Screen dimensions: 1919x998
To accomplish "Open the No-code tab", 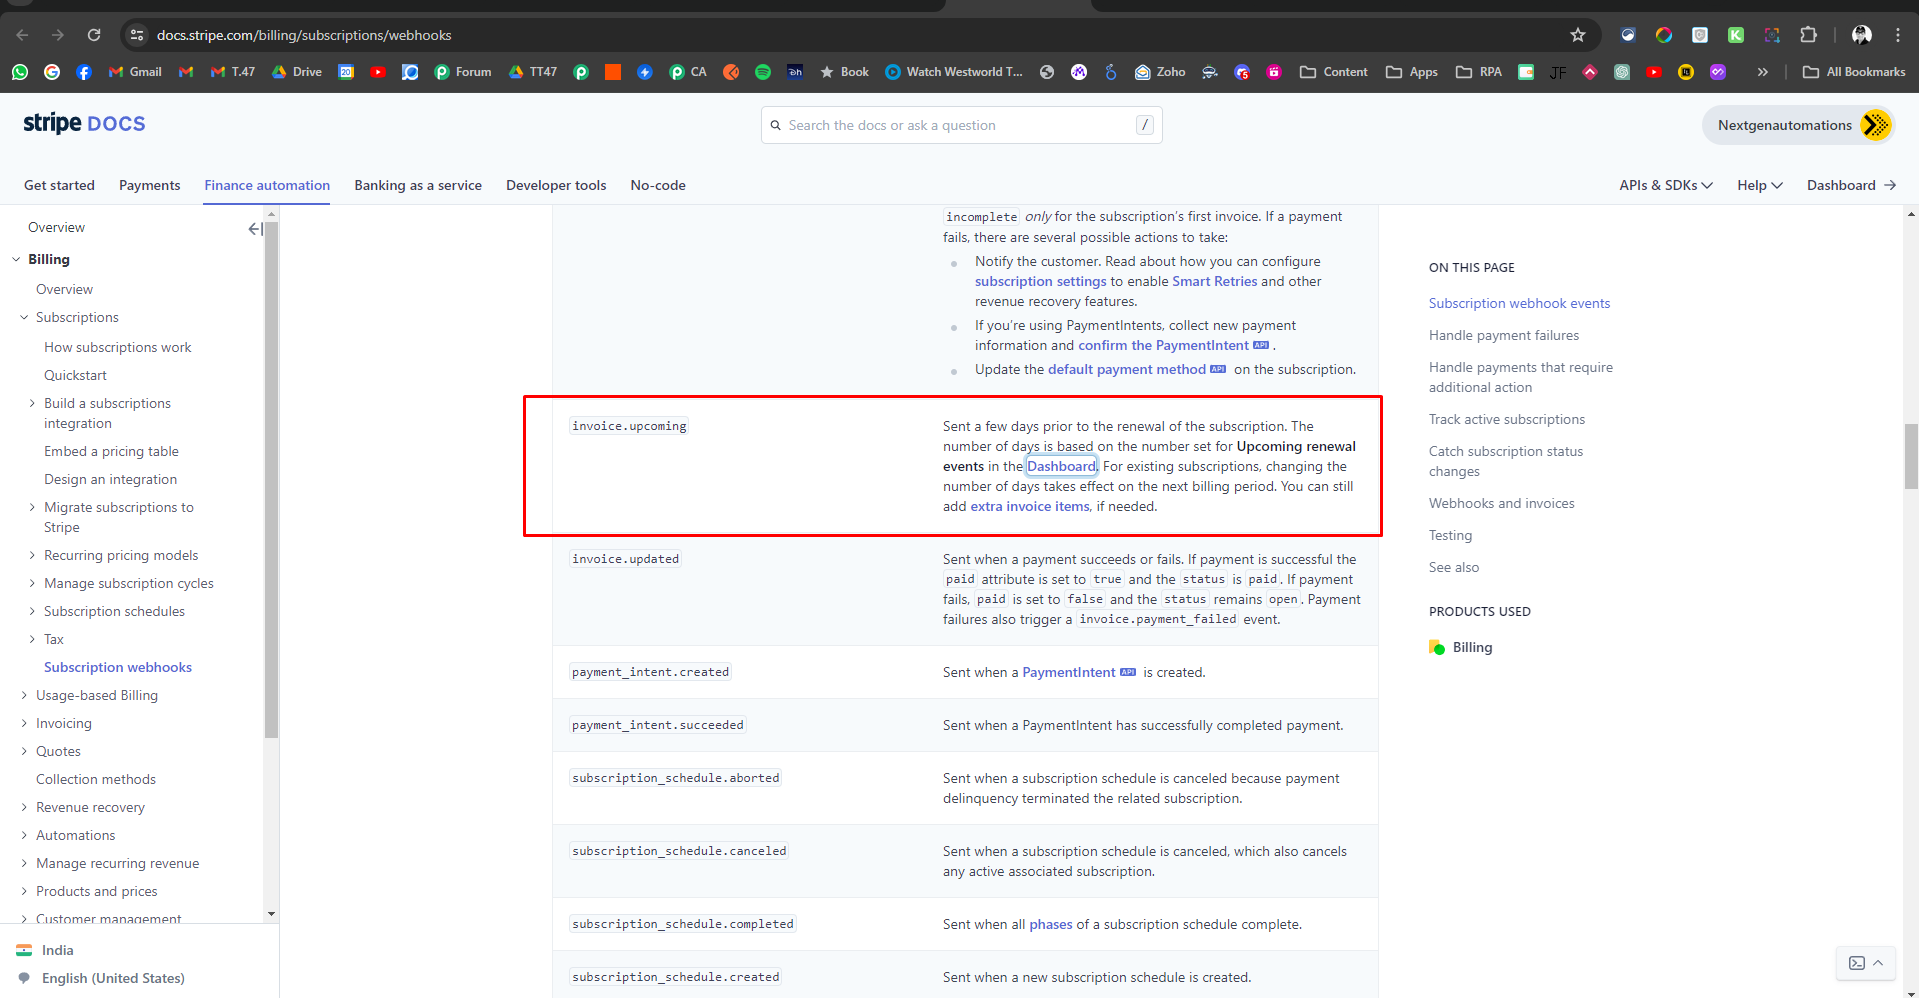I will tap(658, 185).
